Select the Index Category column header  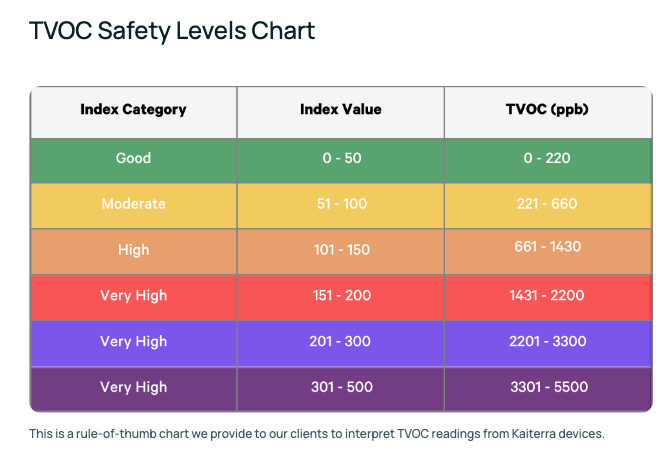[x=133, y=112]
